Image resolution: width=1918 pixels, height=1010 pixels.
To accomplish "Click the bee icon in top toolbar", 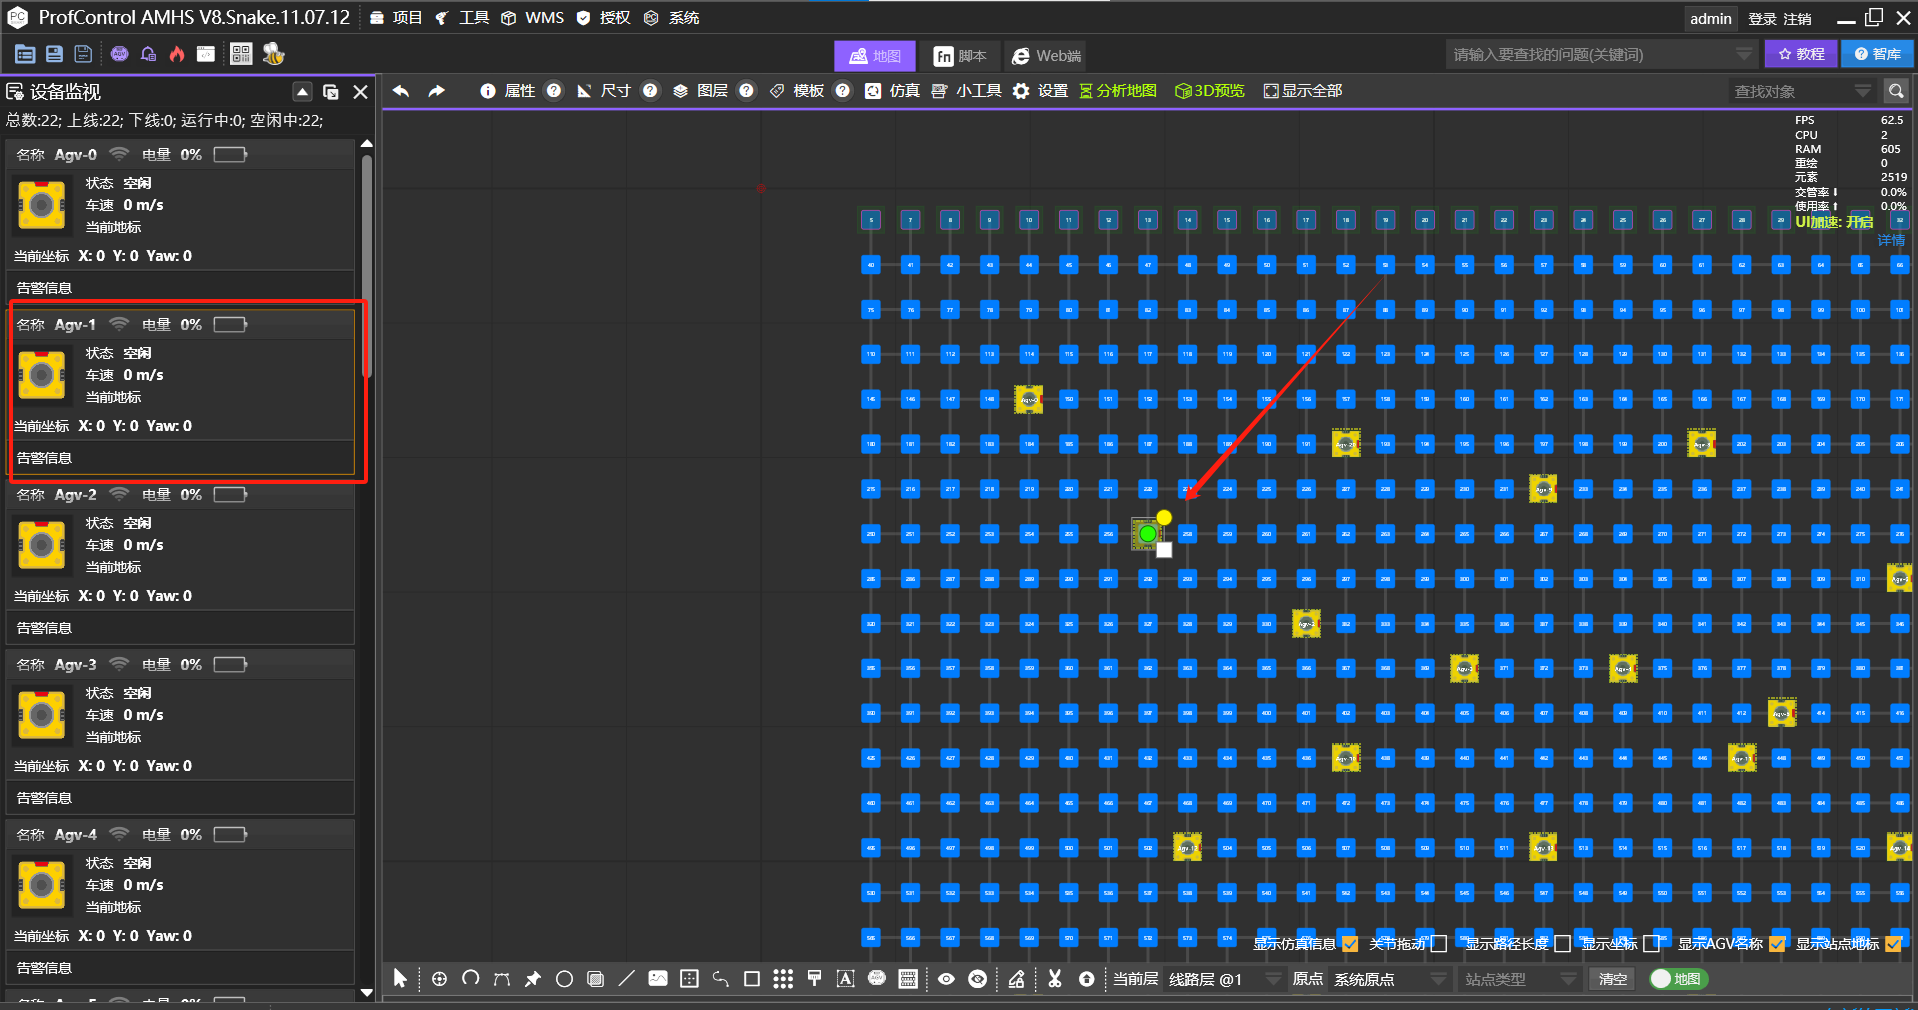I will pyautogui.click(x=273, y=54).
